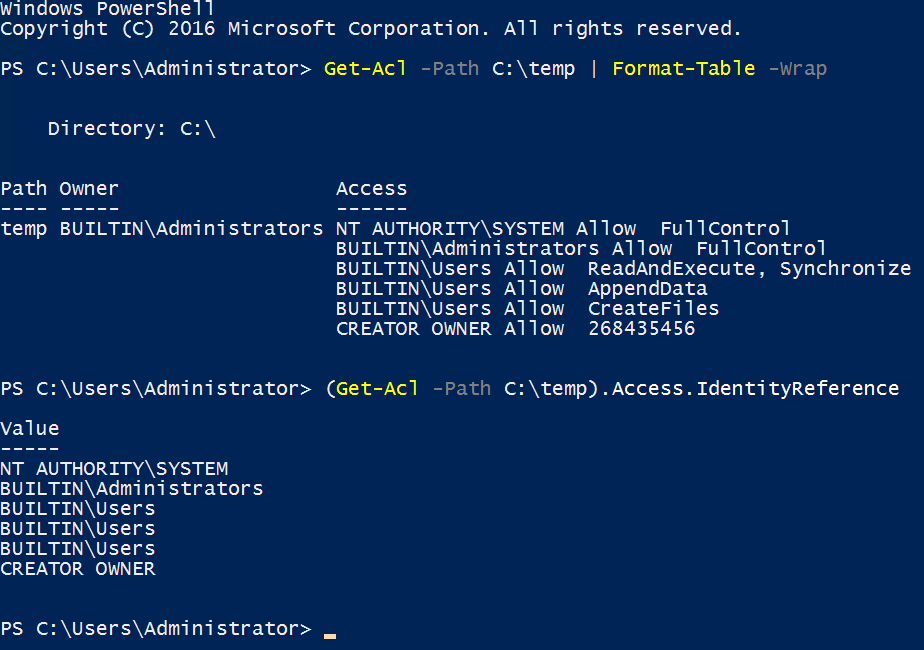Image resolution: width=924 pixels, height=650 pixels.
Task: Click the 268435456 access rights value
Action: point(641,328)
